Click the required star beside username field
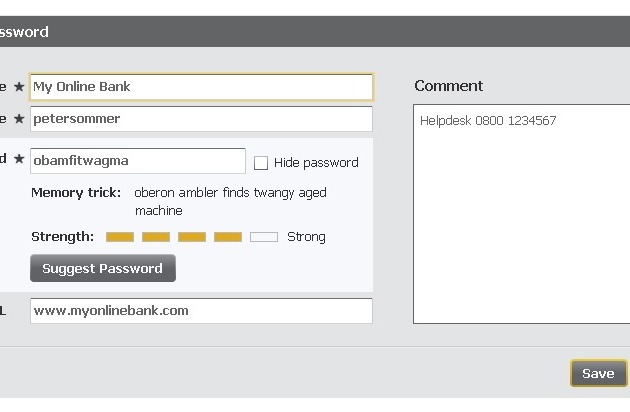 click(x=19, y=120)
